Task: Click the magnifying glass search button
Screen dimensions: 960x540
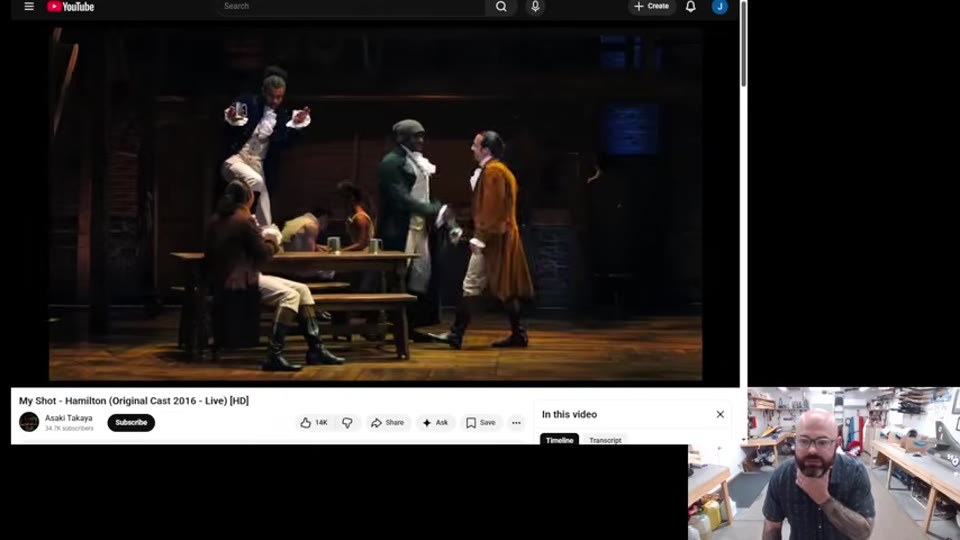Action: (501, 7)
